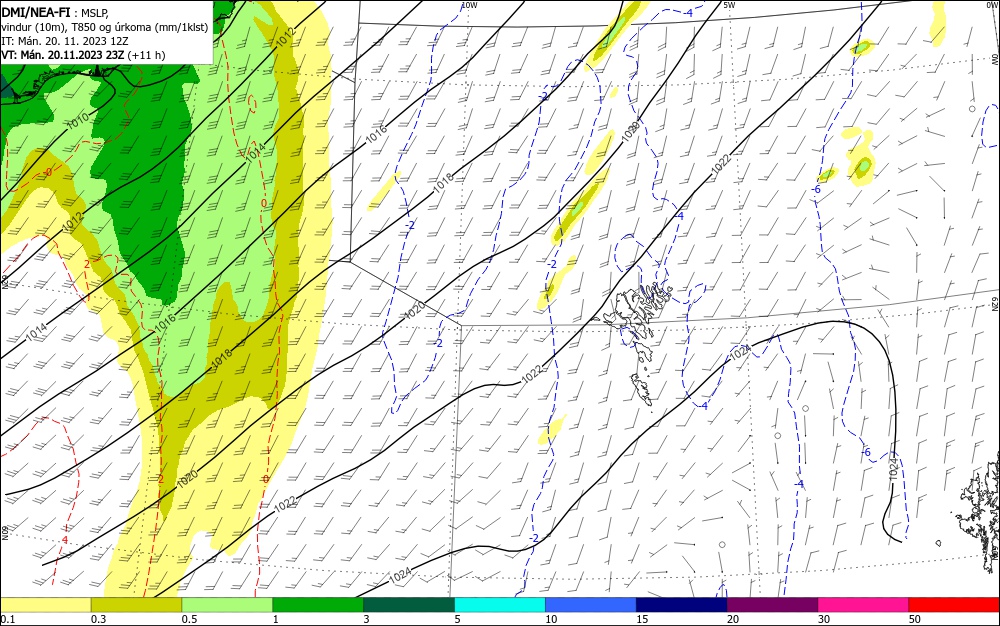Screen dimensions: 1000x626
Task: Click the "5W" longitude label
Action: (730, 5)
